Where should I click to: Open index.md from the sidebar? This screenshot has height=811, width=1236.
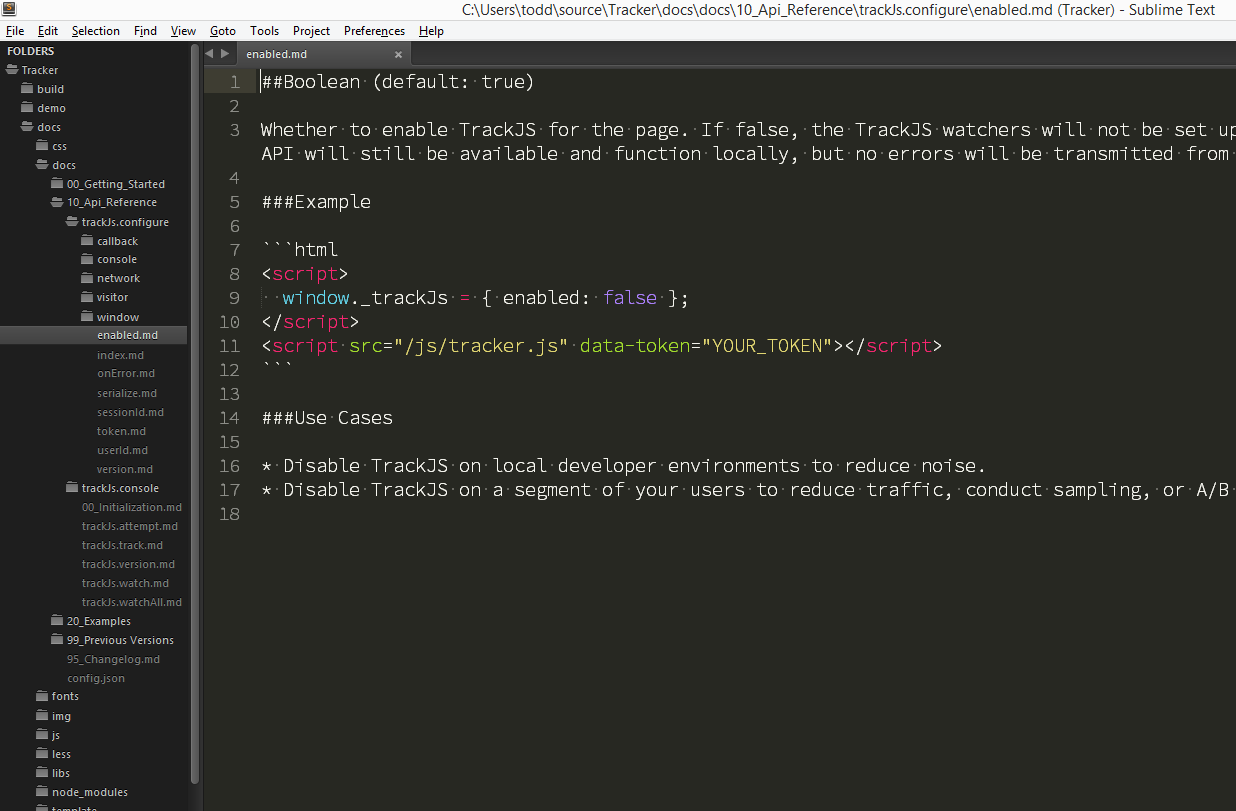[120, 355]
